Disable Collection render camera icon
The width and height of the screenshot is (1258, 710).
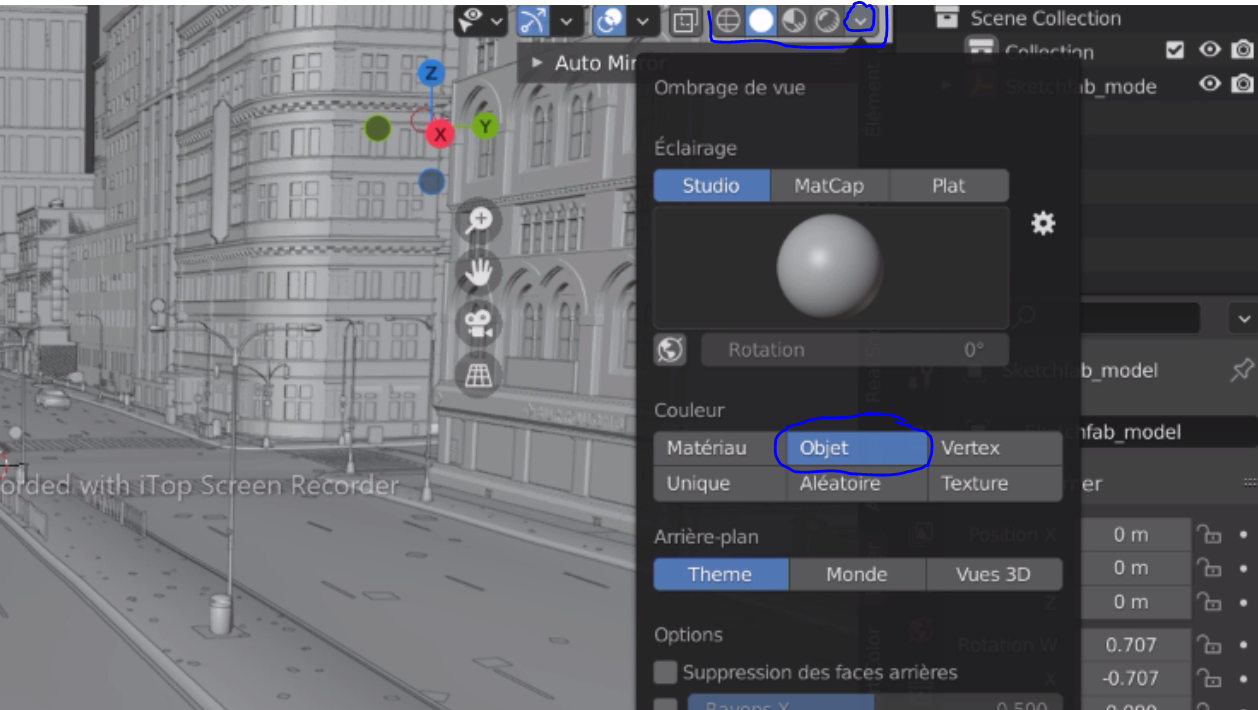point(1242,49)
